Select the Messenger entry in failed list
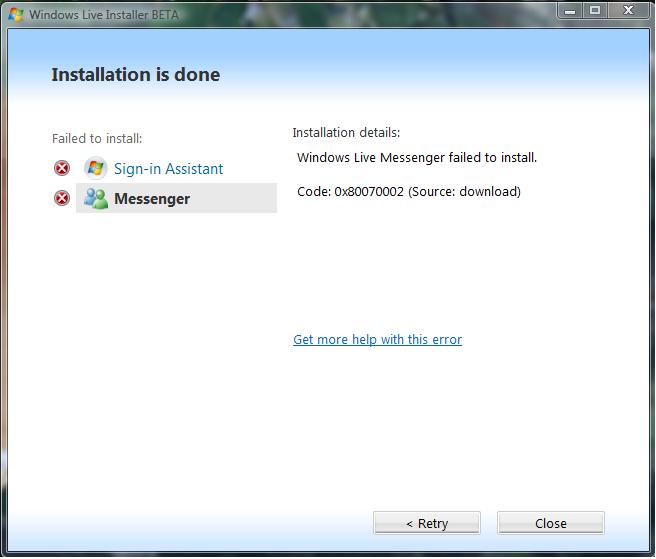This screenshot has height=559, width=656. point(176,198)
